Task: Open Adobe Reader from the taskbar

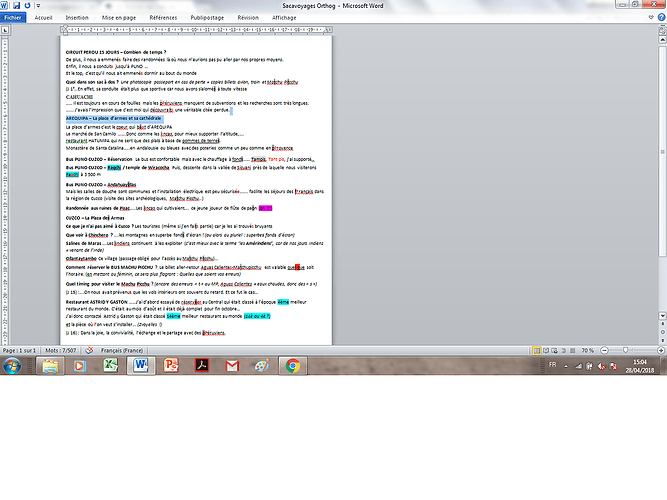Action: [x=202, y=365]
